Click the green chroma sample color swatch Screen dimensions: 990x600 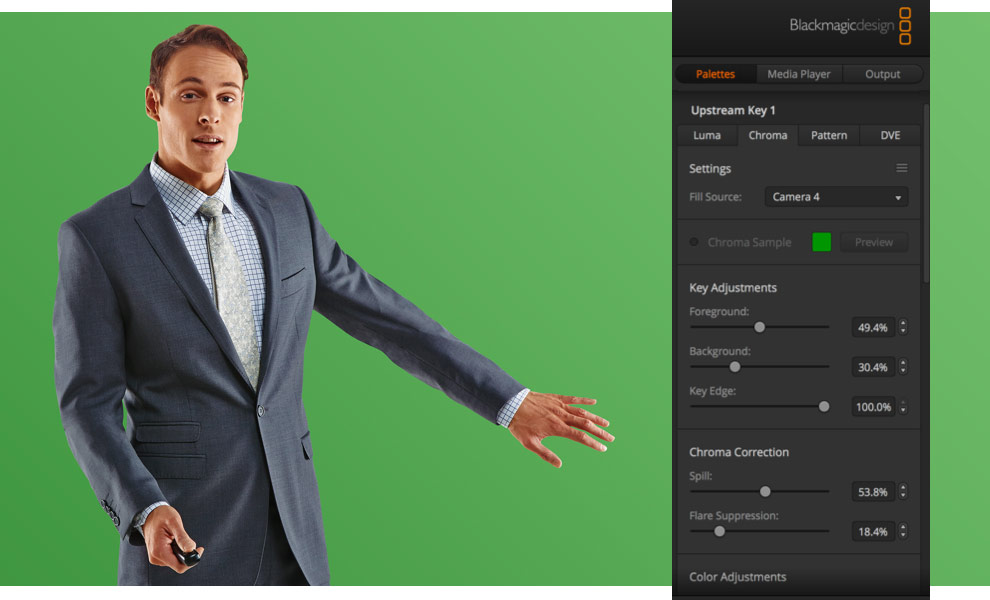click(821, 241)
